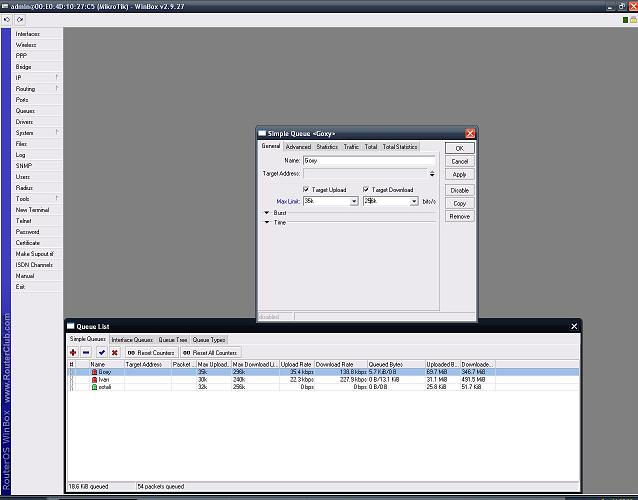The image size is (638, 500).
Task: Switch to the Total Statistics tab
Action: point(400,147)
